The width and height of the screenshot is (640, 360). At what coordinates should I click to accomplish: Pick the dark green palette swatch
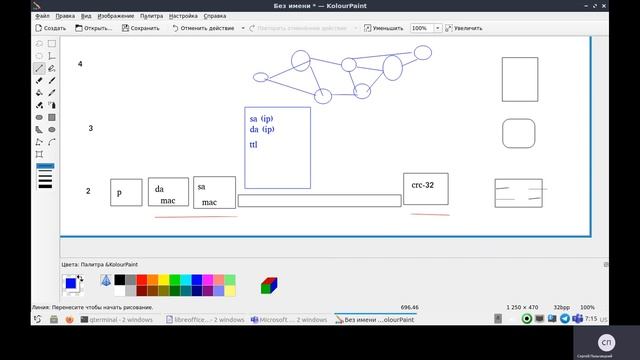175,291
